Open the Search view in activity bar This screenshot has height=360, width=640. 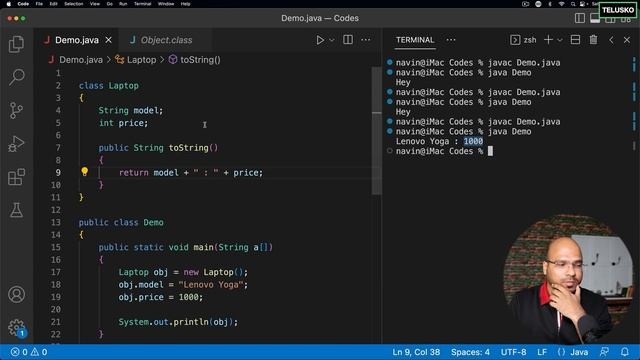coord(16,77)
